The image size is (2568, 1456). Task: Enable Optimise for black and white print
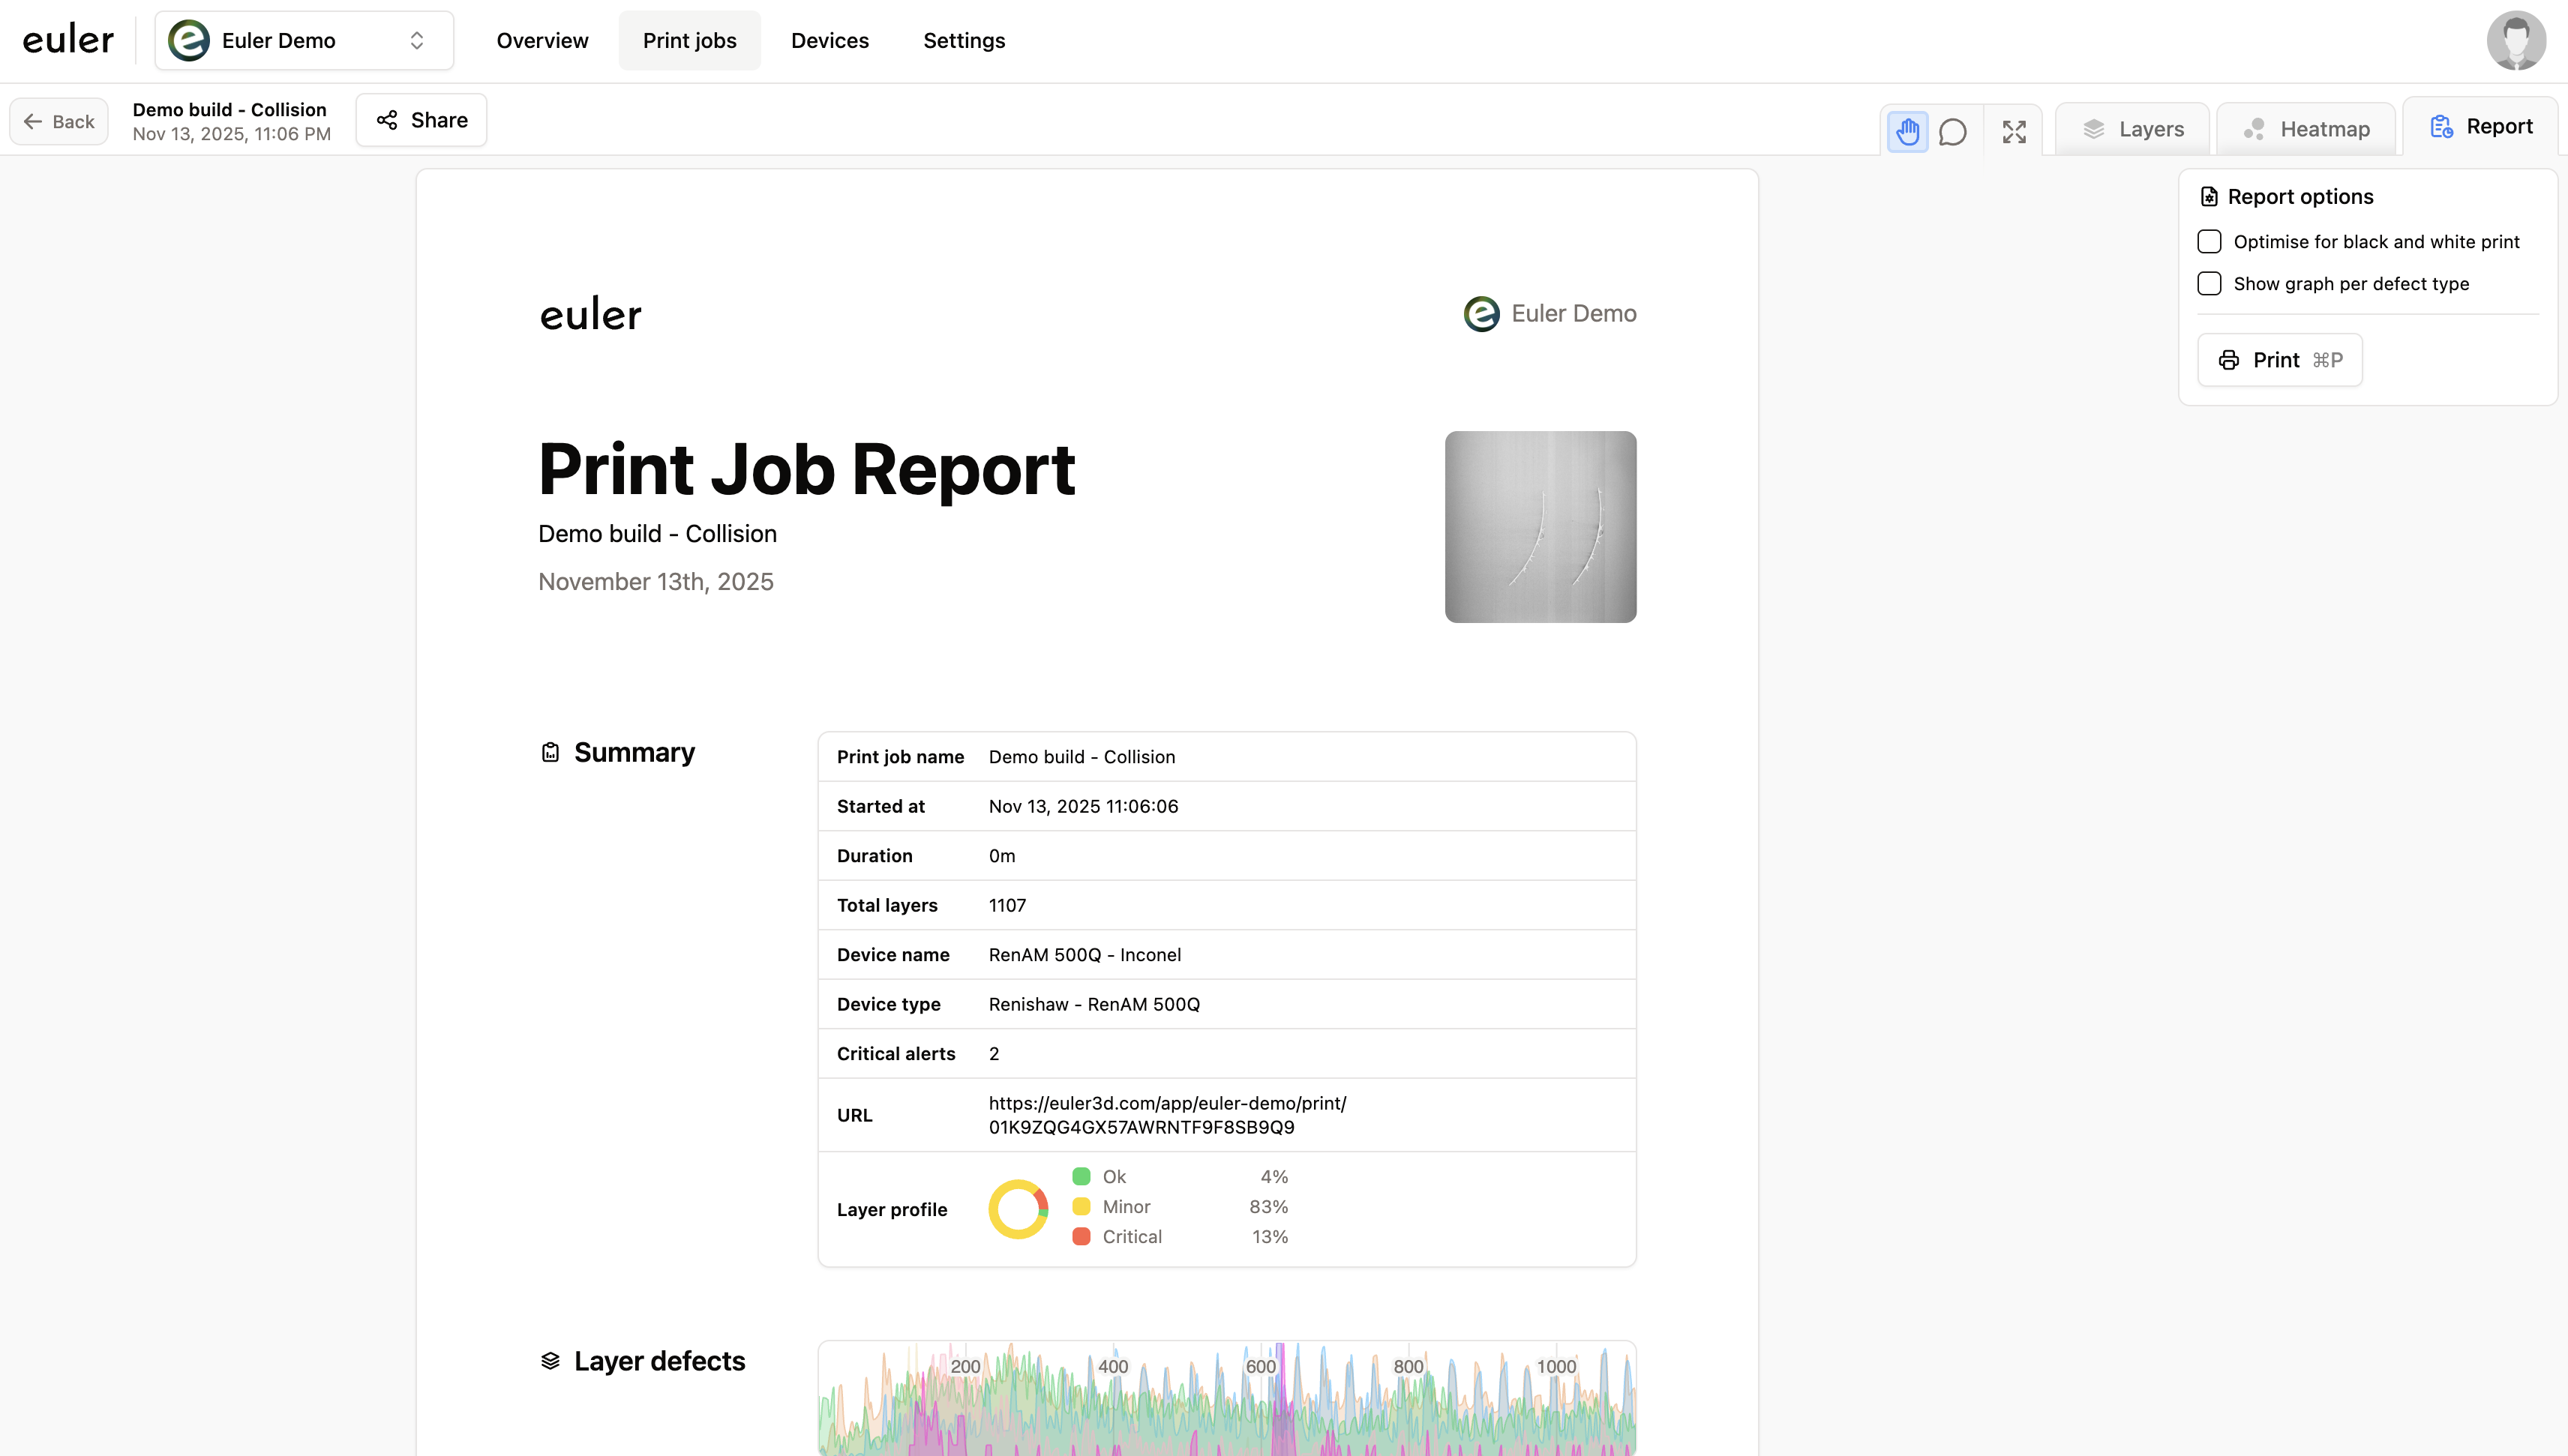pos(2209,241)
